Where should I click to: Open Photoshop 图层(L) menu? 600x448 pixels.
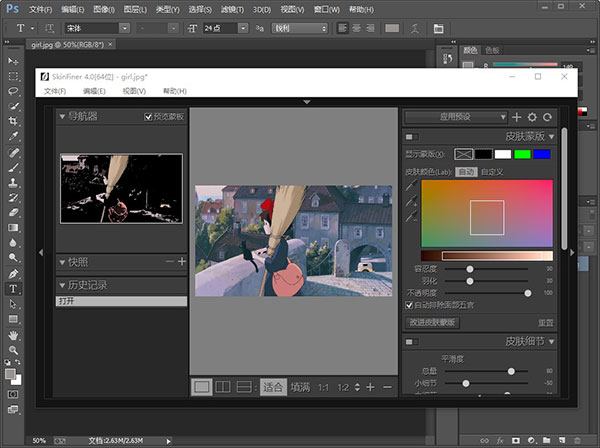135,10
